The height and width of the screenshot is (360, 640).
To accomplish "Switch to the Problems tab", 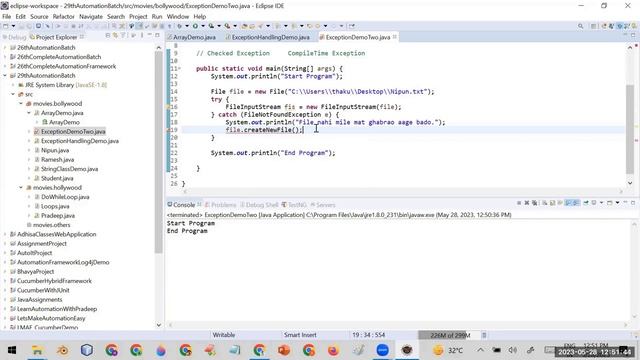I will pyautogui.click(x=220, y=204).
